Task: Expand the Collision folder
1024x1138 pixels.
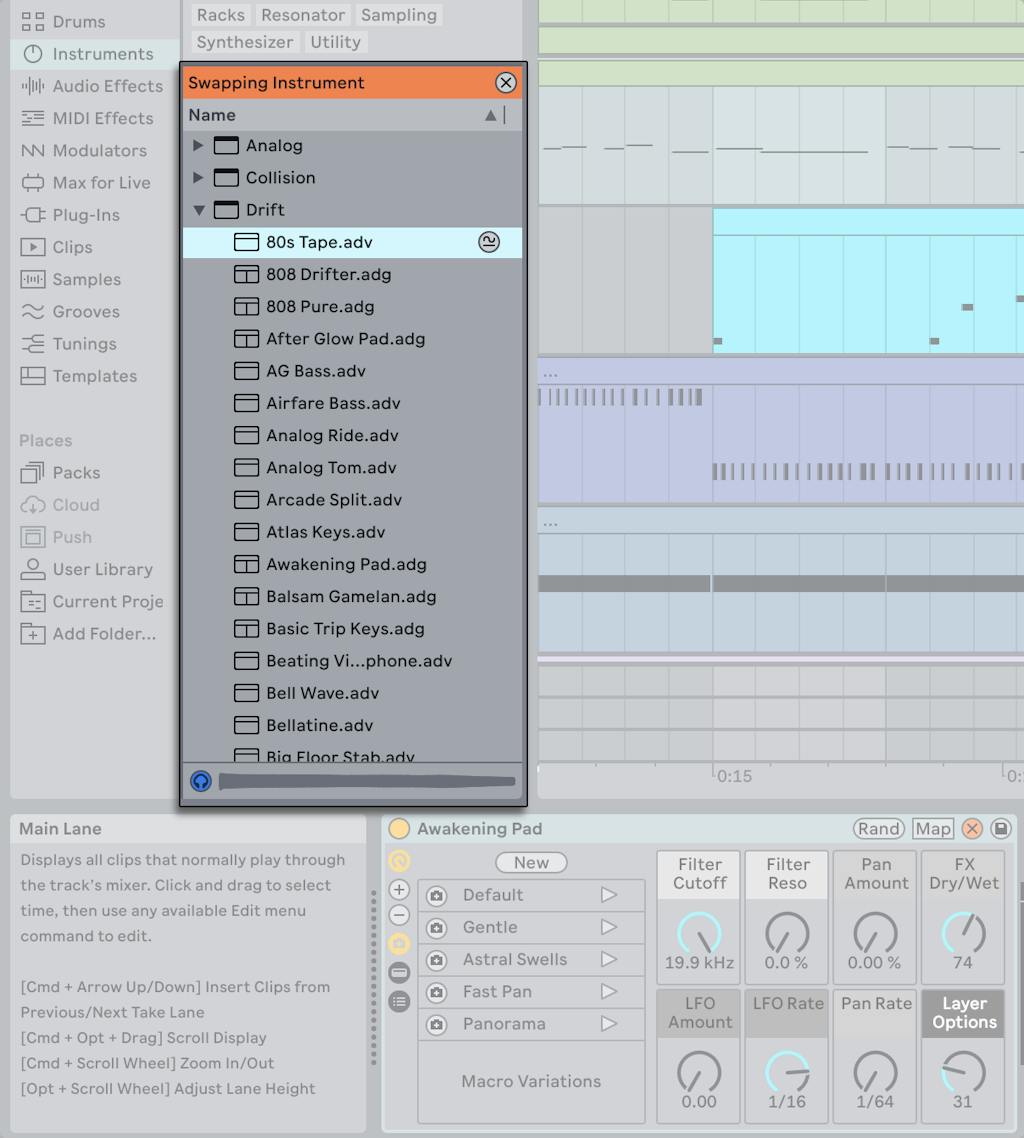Action: tap(198, 177)
